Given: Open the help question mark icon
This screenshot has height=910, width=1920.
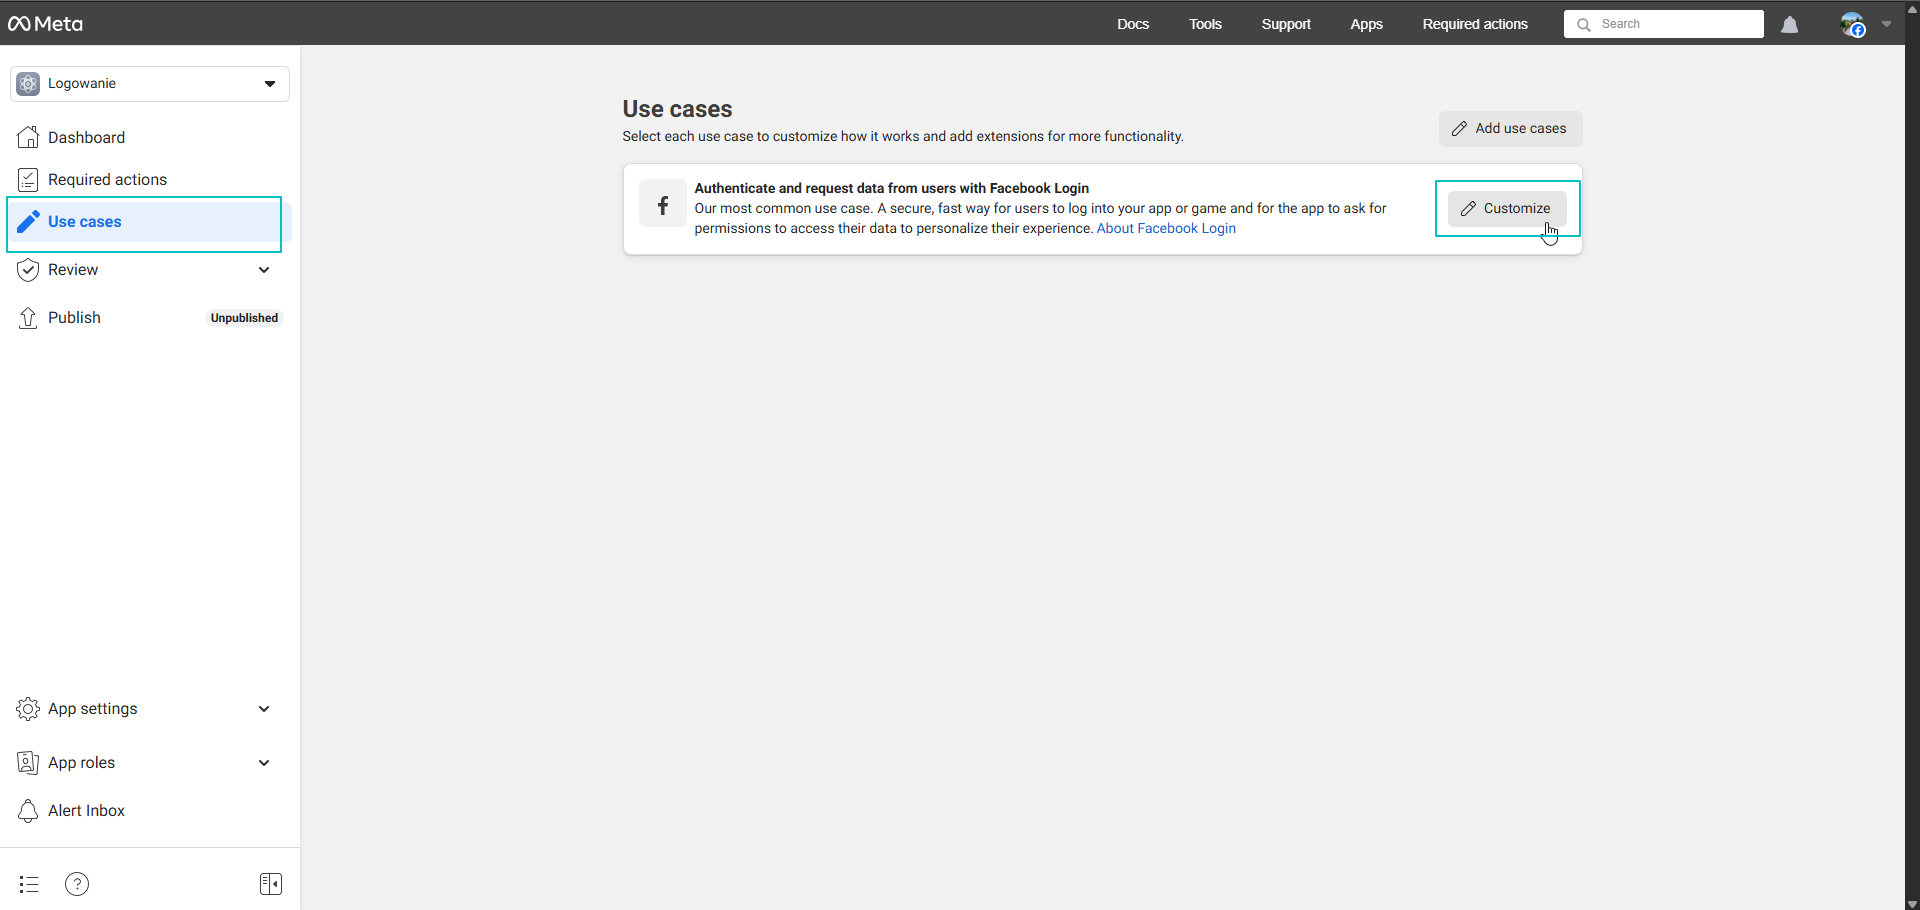Looking at the screenshot, I should (x=77, y=884).
